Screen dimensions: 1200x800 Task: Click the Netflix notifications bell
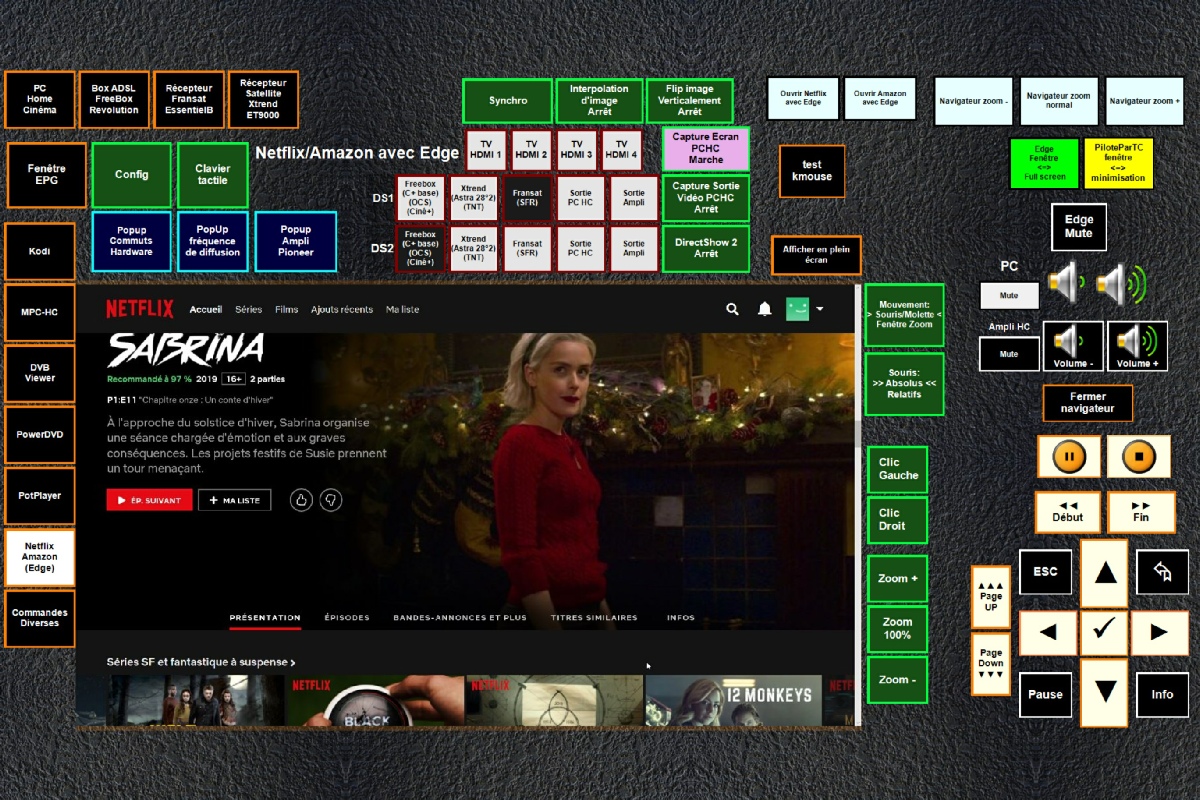tap(765, 310)
